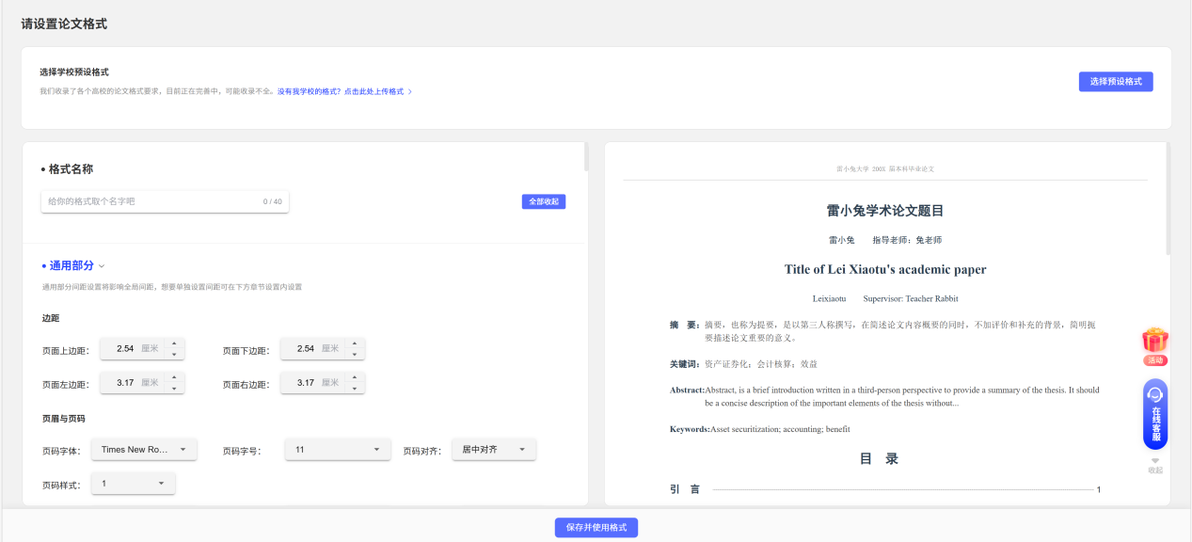Open the upload school format link
The width and height of the screenshot is (1192, 542).
(x=344, y=91)
